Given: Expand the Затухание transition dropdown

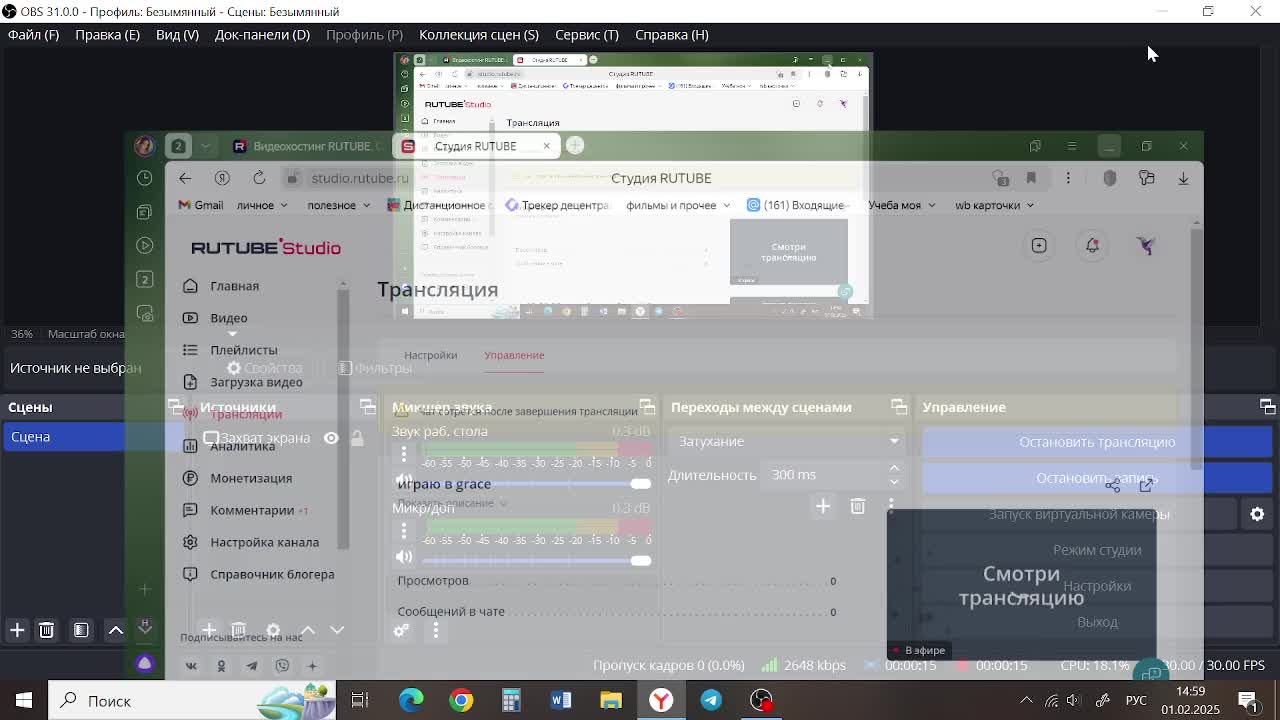Looking at the screenshot, I should coord(787,441).
